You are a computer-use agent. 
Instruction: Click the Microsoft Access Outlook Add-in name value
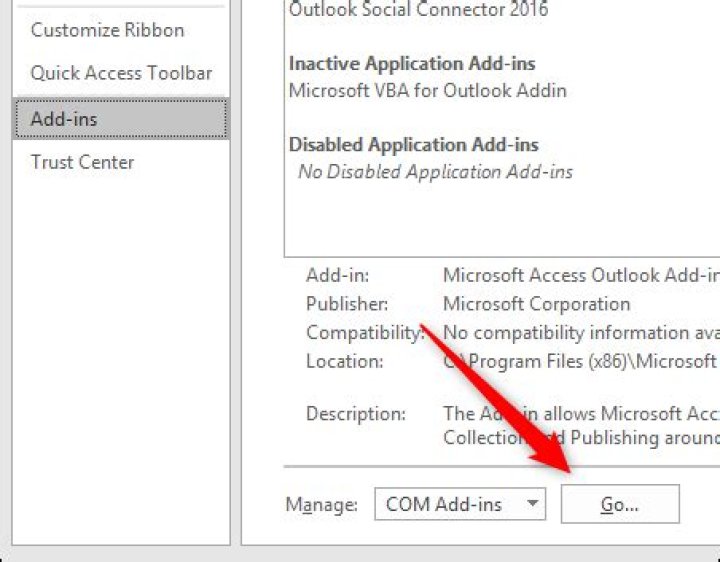(581, 275)
